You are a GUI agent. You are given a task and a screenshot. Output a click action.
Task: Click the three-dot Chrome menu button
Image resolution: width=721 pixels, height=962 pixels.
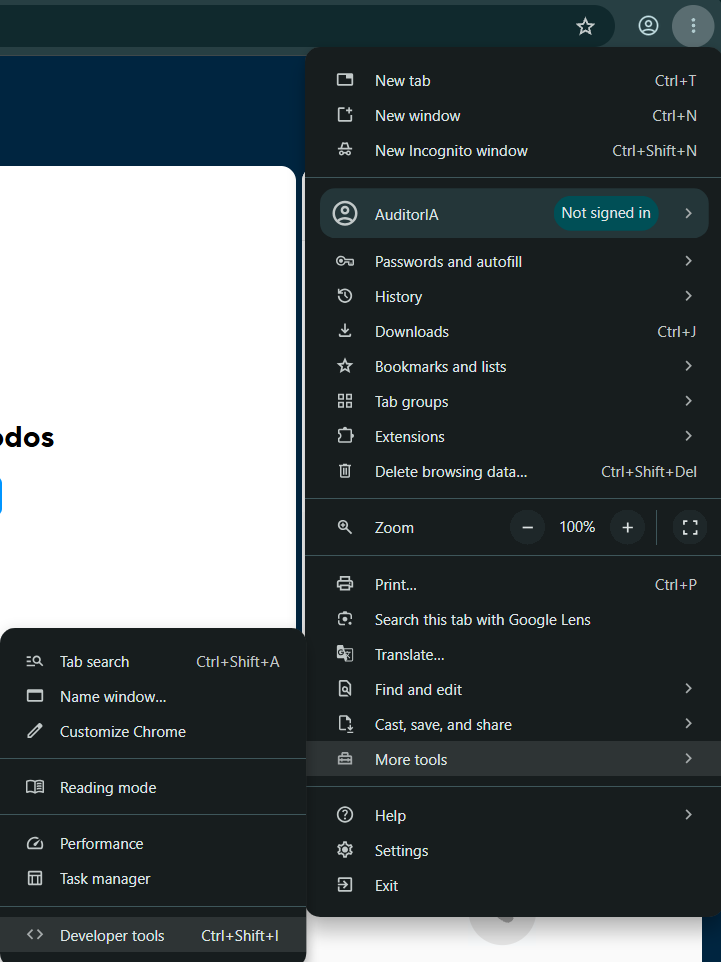pyautogui.click(x=693, y=26)
